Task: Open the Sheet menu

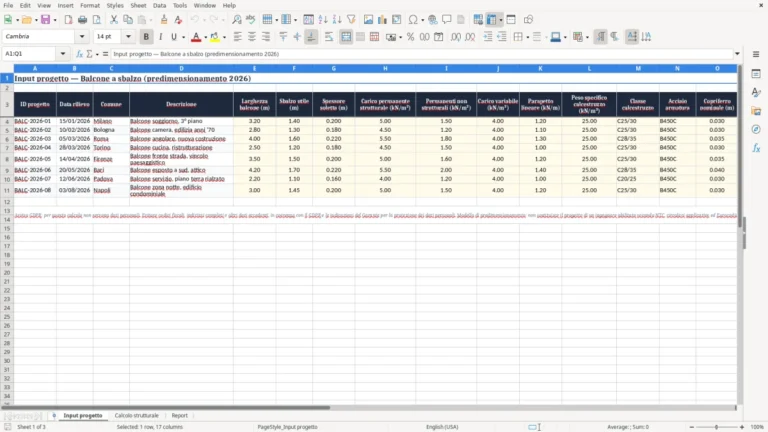Action: pyautogui.click(x=138, y=5)
